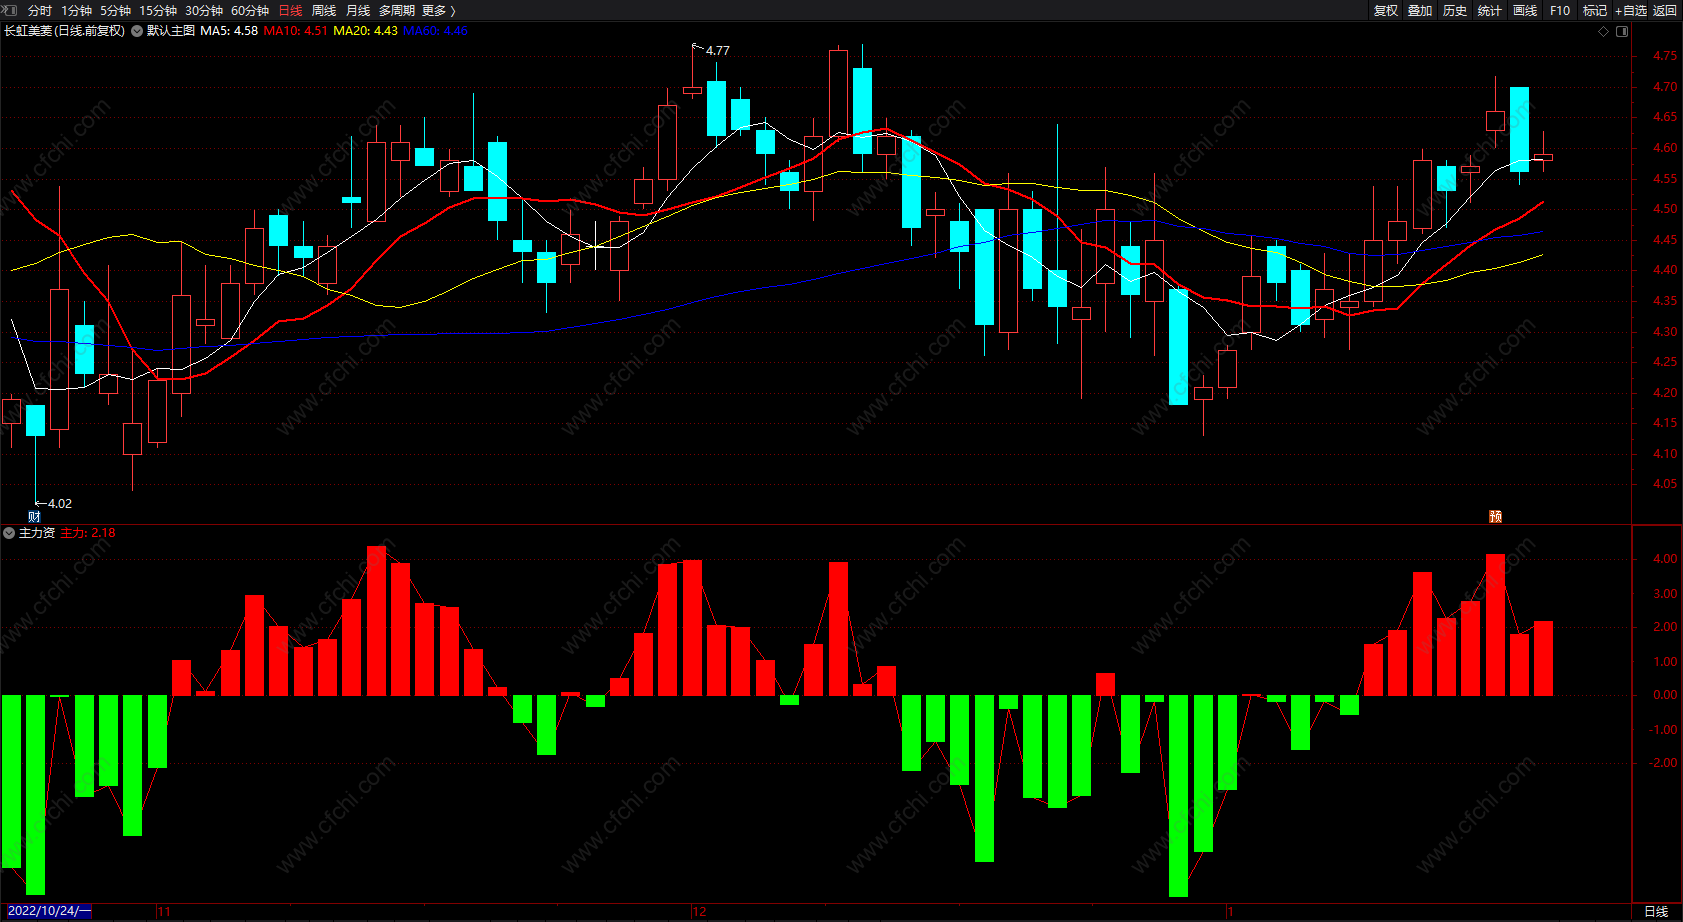Switch to 分时 intraday view
The image size is (1683, 922).
click(40, 10)
